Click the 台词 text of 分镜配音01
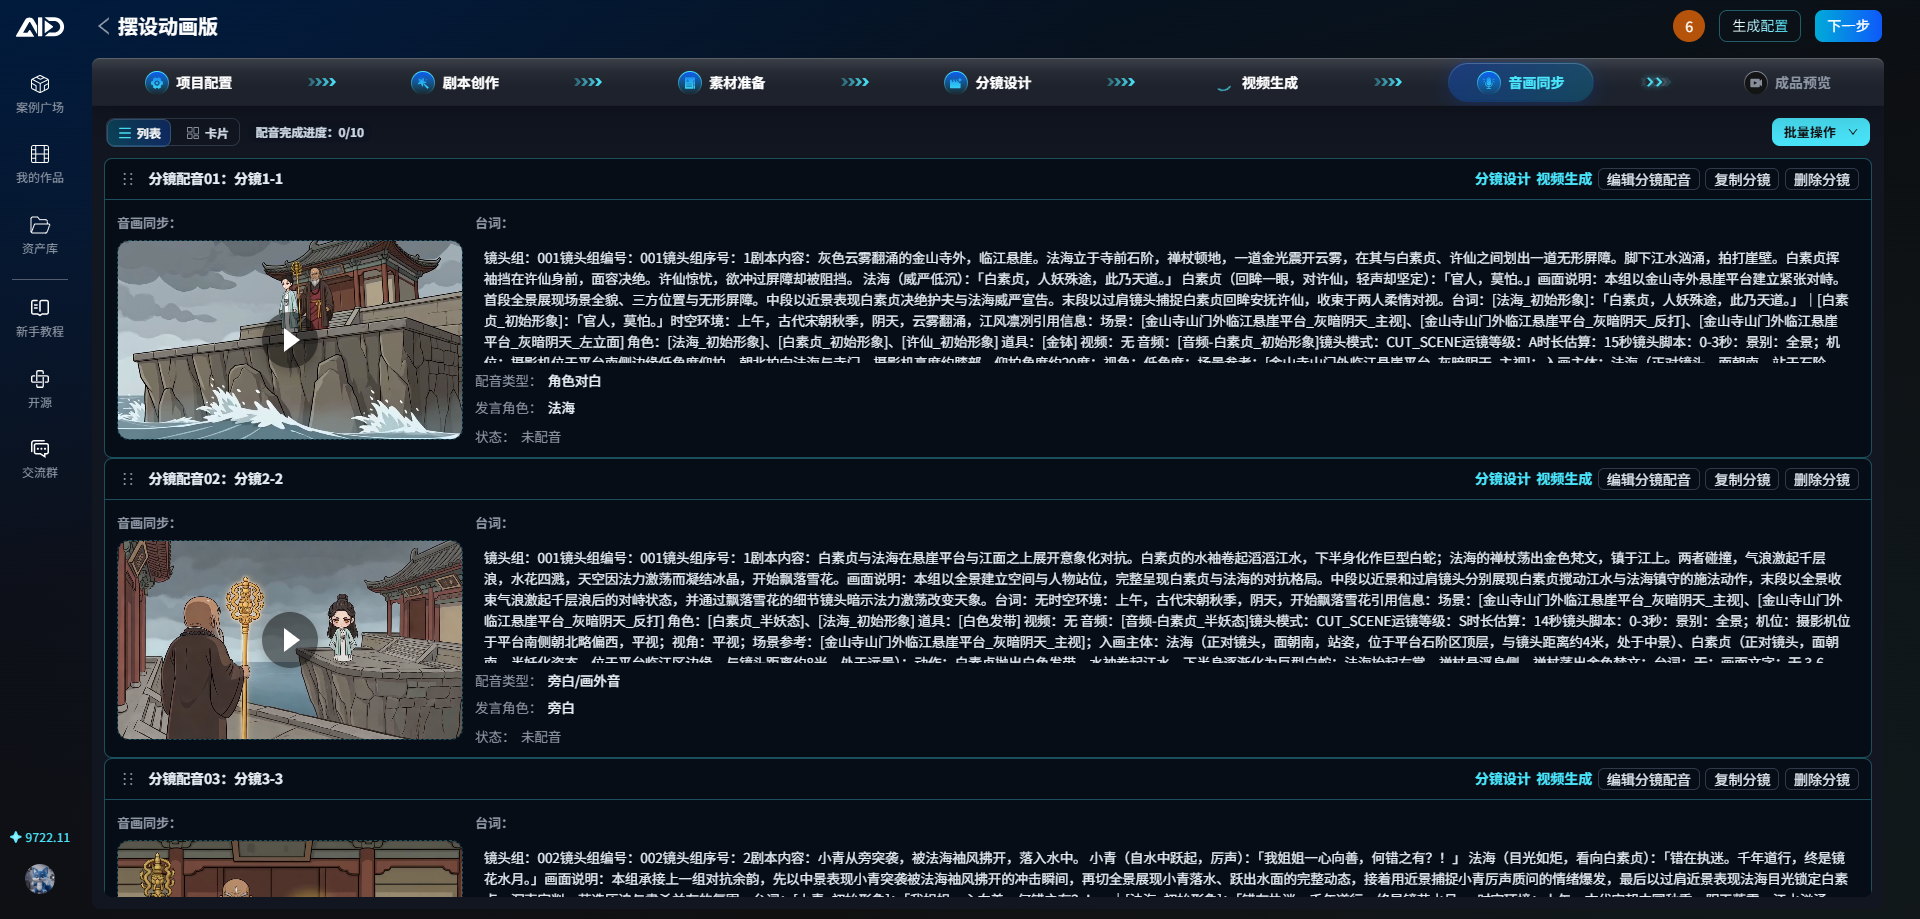The height and width of the screenshot is (919, 1920). [1166, 305]
